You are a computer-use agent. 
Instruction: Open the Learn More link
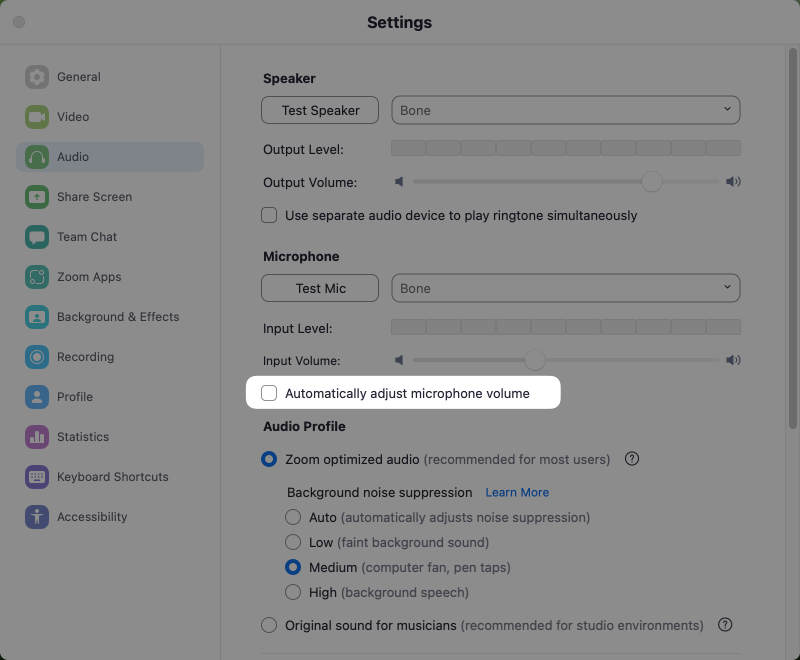[517, 492]
